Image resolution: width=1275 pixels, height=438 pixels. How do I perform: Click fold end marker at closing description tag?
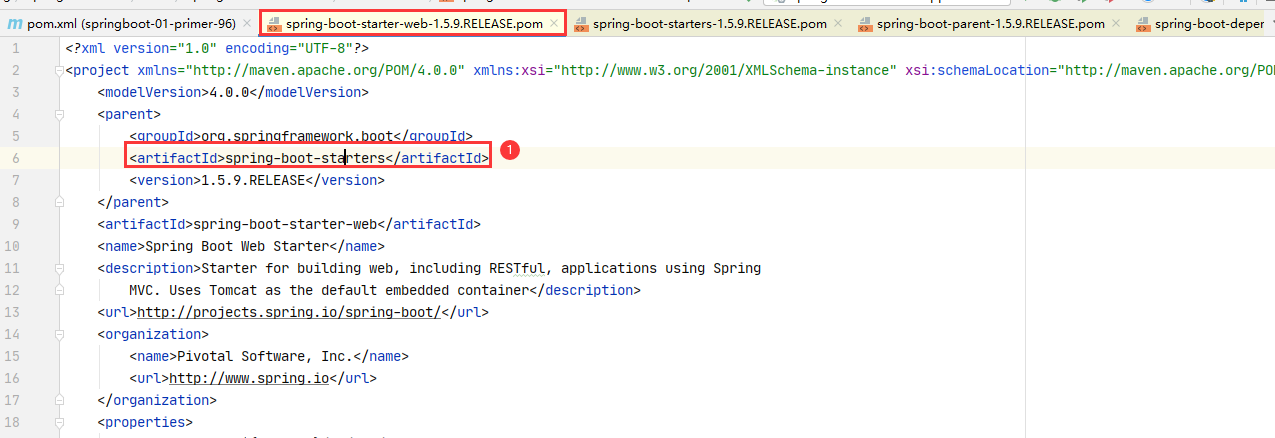coord(60,290)
